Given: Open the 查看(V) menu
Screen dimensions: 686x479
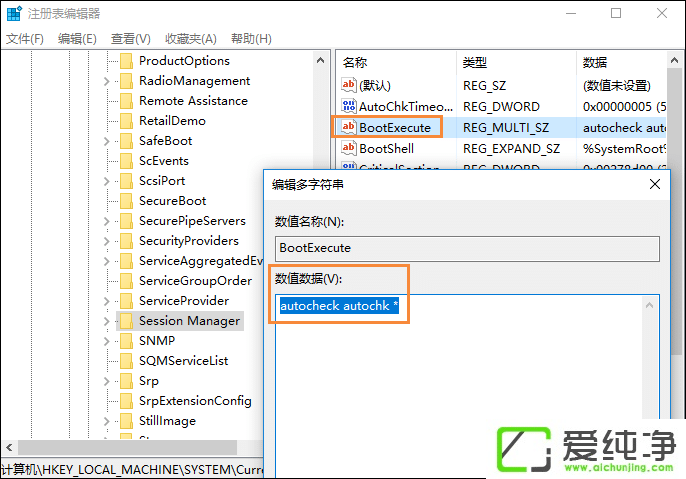Looking at the screenshot, I should click(130, 38).
